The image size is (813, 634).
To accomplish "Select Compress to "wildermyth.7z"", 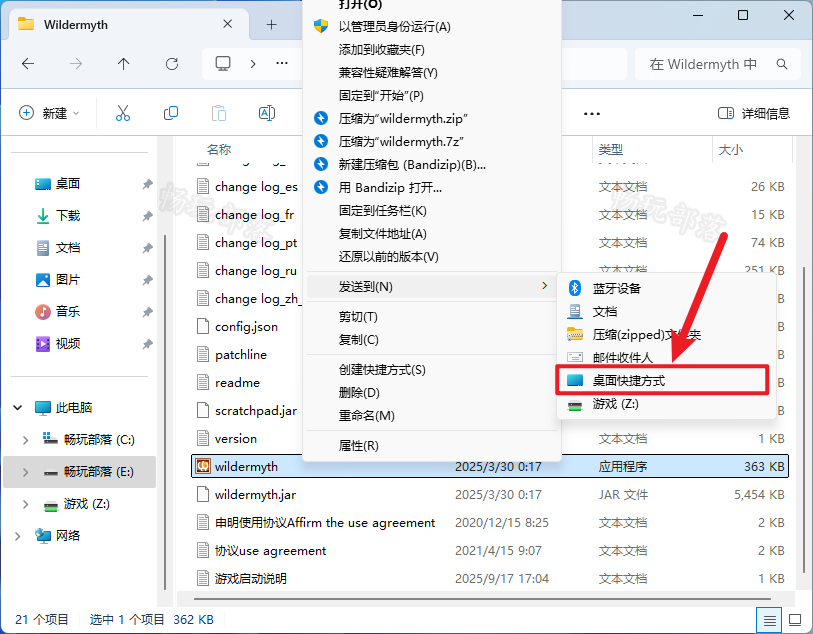I will tap(401, 142).
